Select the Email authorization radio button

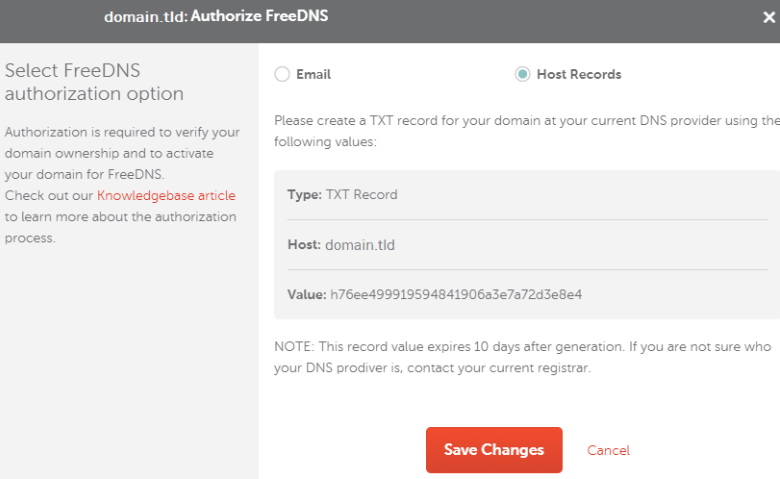(282, 74)
